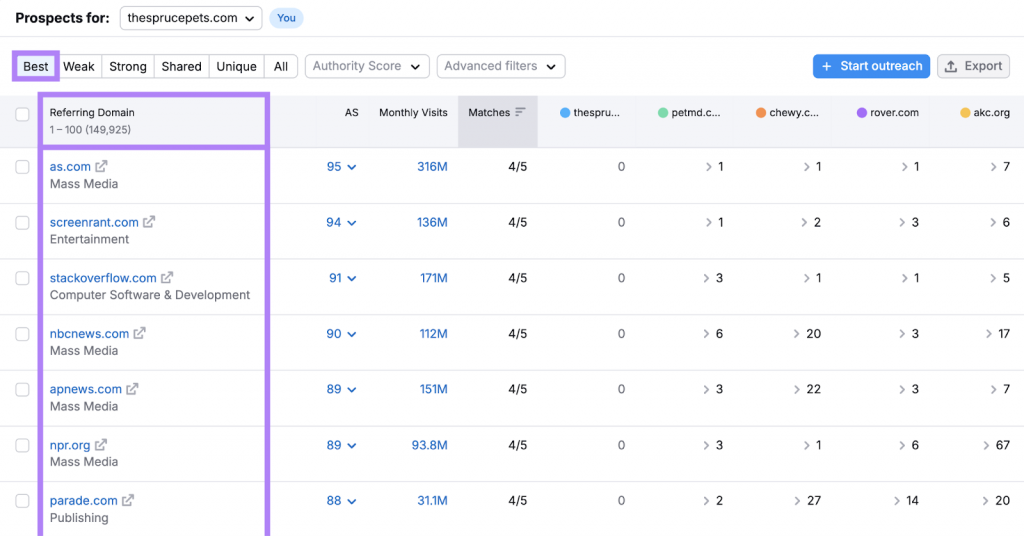1024x536 pixels.
Task: Open the parade.com domain link
Action: (84, 501)
